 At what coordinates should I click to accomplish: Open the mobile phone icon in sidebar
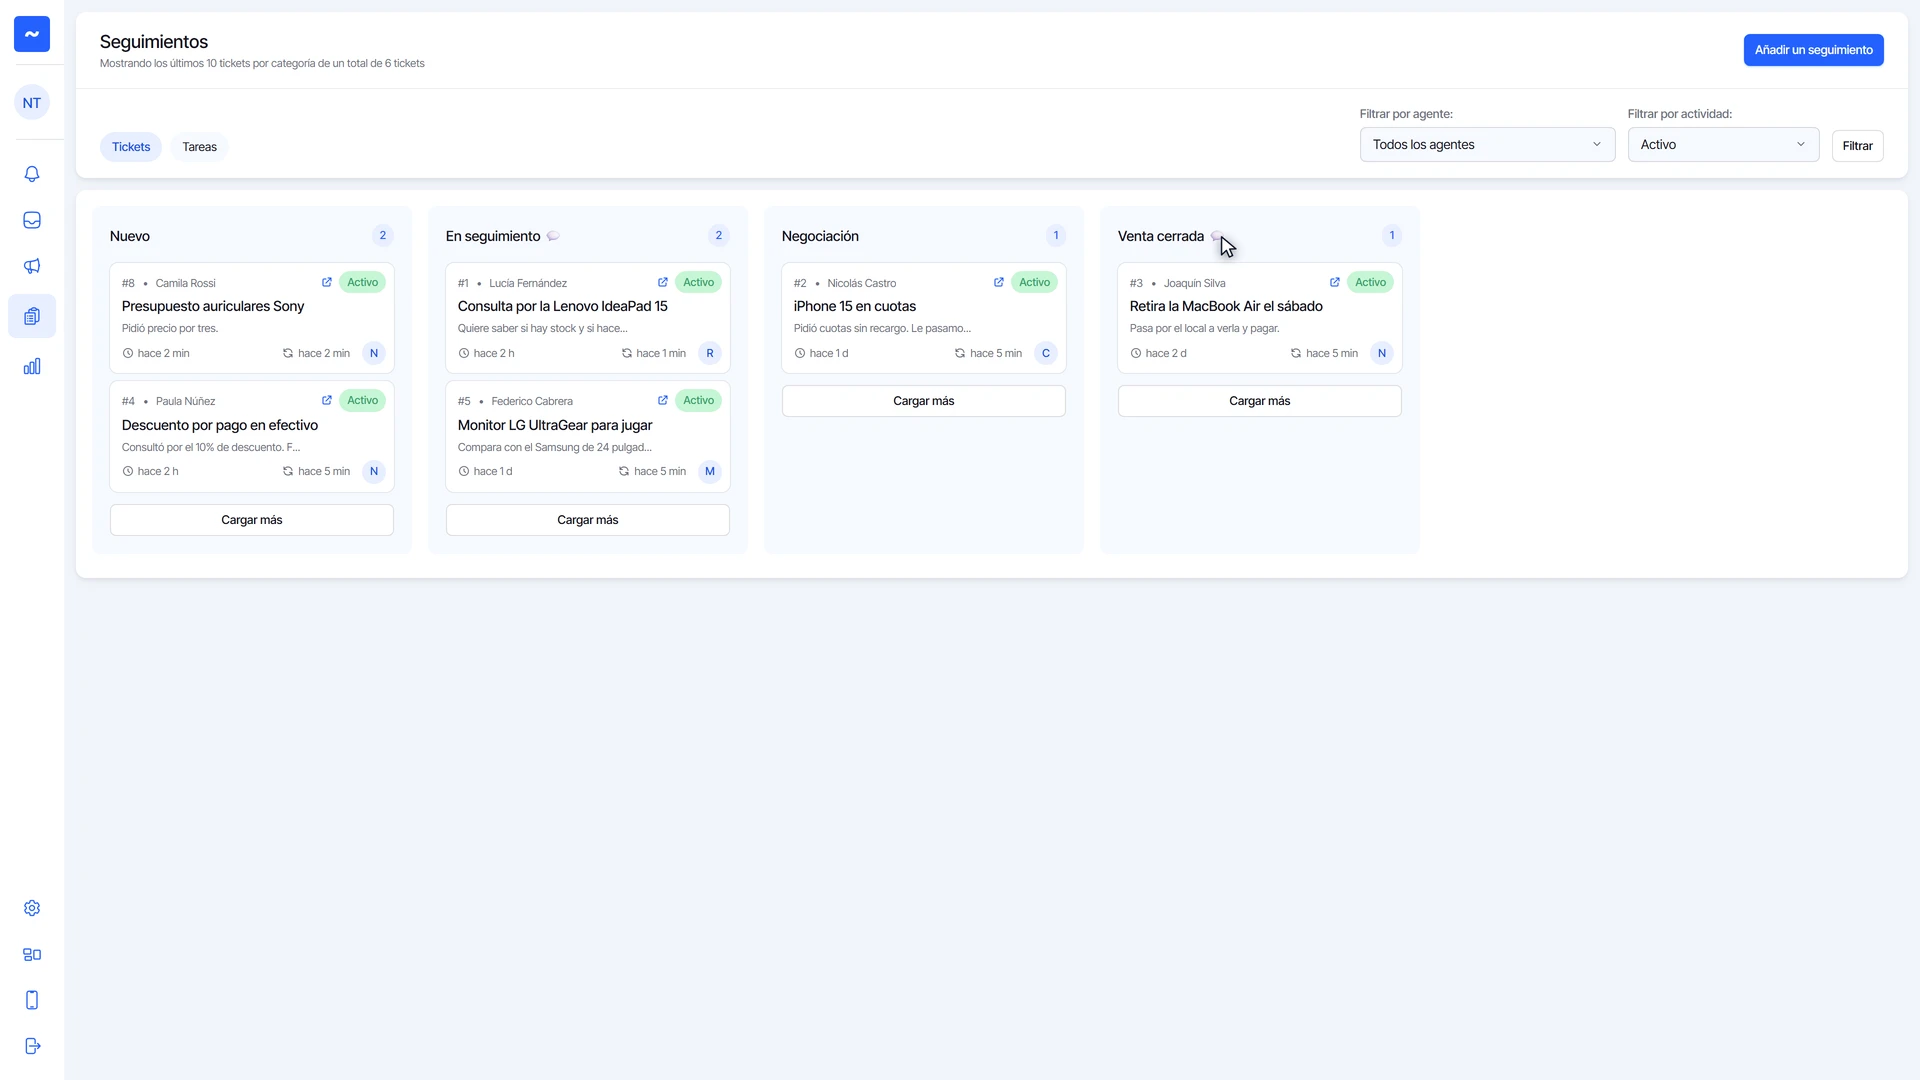pos(32,1000)
